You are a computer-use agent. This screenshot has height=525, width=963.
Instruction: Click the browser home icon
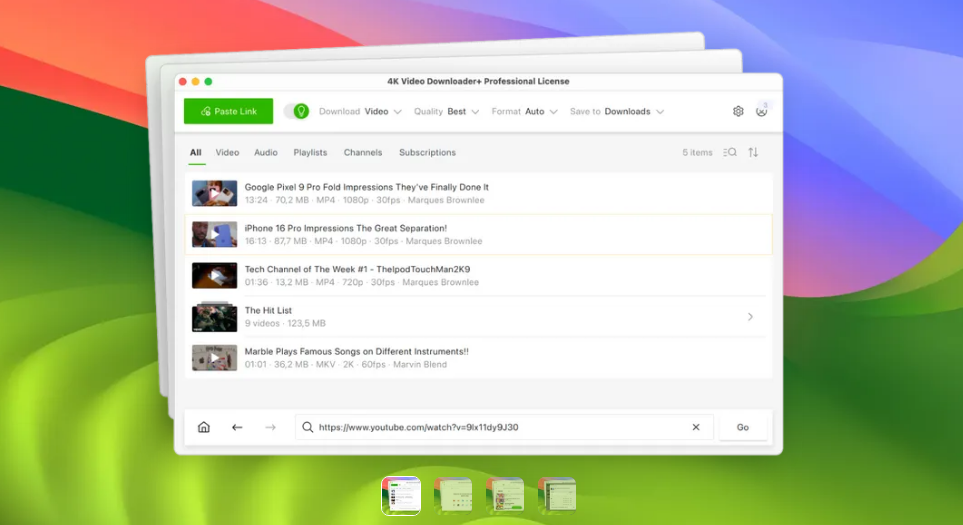[x=204, y=427]
